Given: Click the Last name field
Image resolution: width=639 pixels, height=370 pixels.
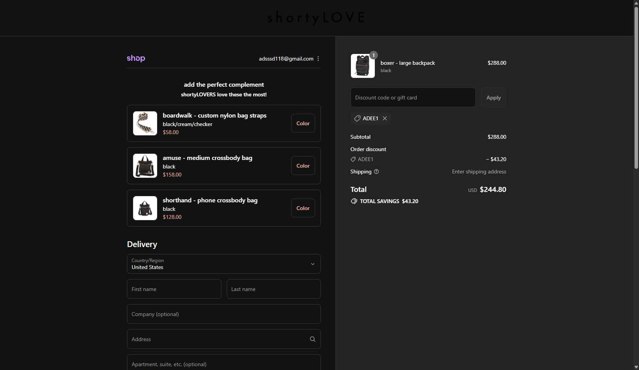Looking at the screenshot, I should coord(273,289).
